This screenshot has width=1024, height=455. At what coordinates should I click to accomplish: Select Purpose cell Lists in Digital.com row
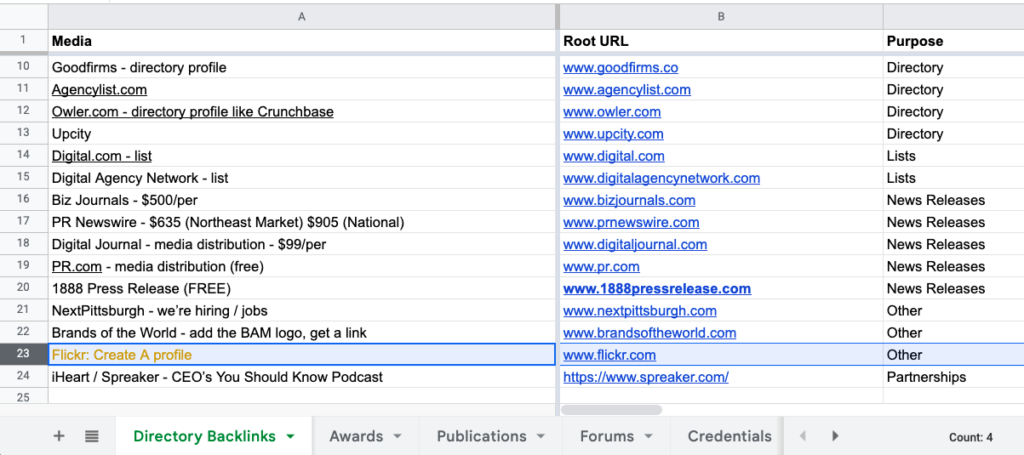[953, 157]
